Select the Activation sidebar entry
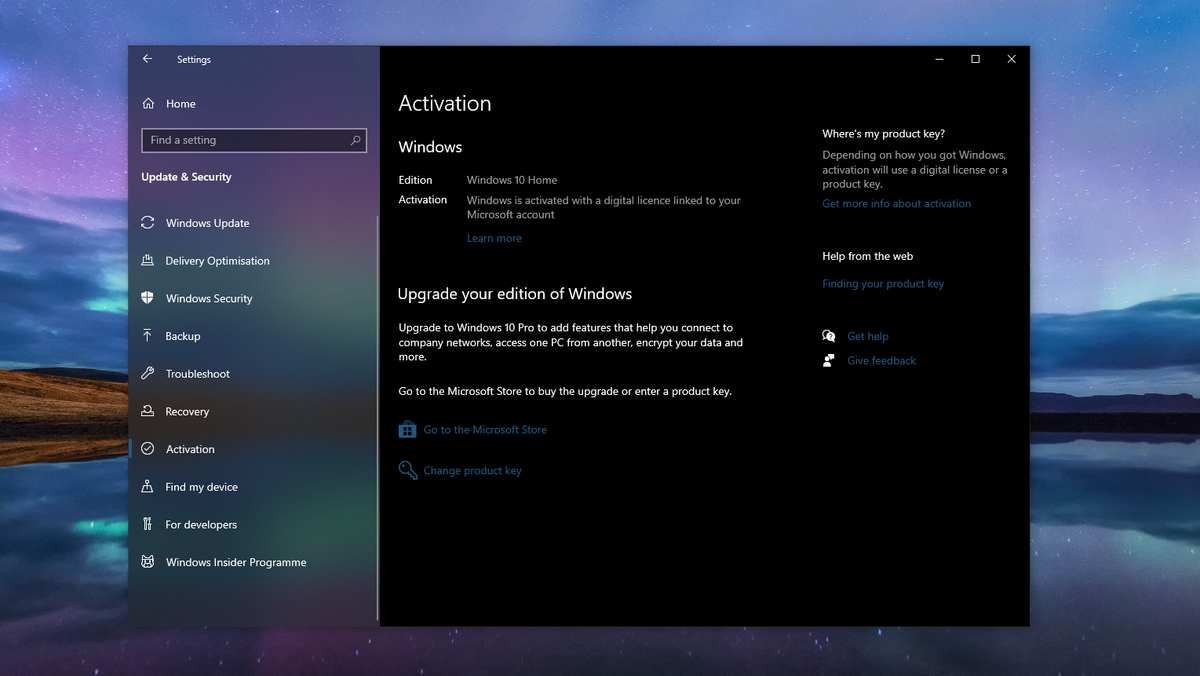 tap(189, 449)
